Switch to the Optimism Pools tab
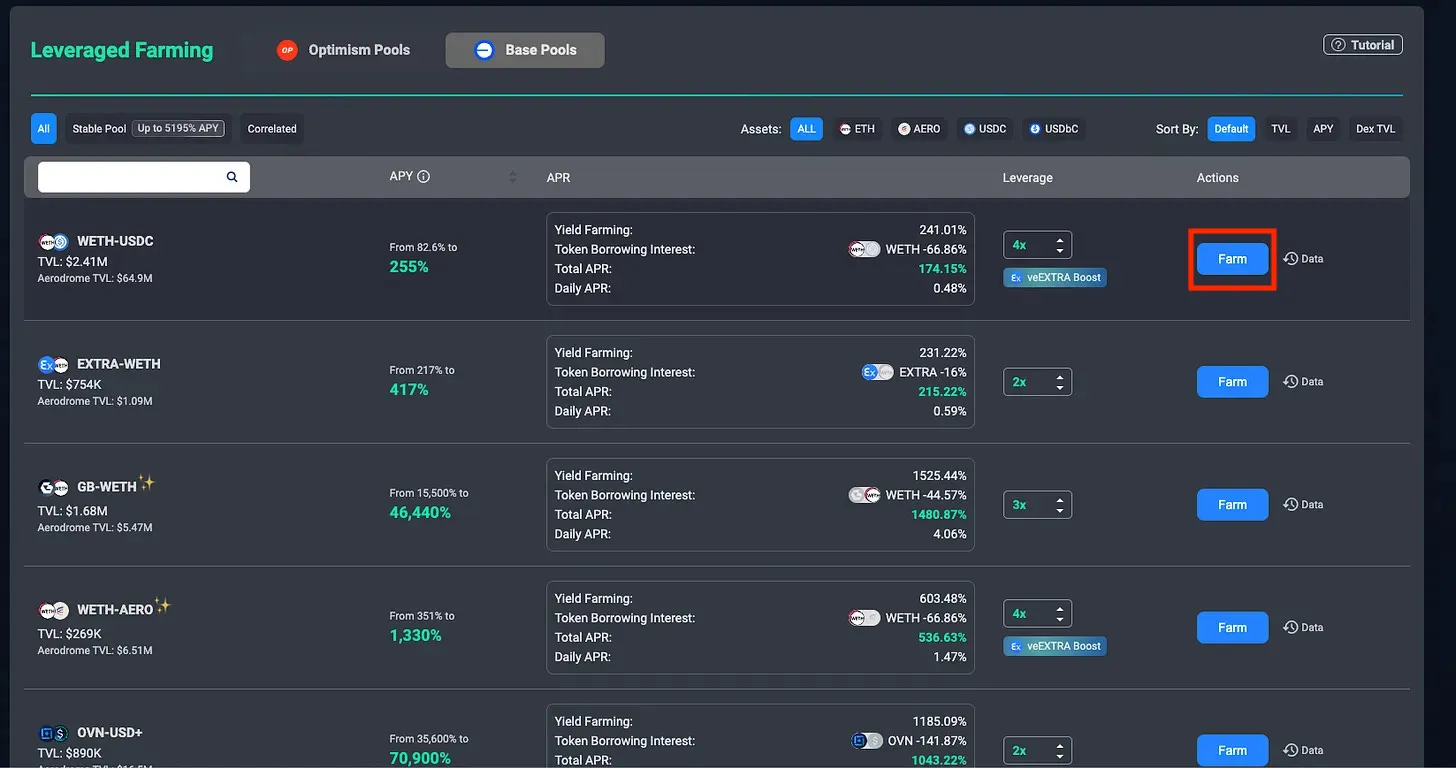The width and height of the screenshot is (1456, 768). [x=344, y=50]
